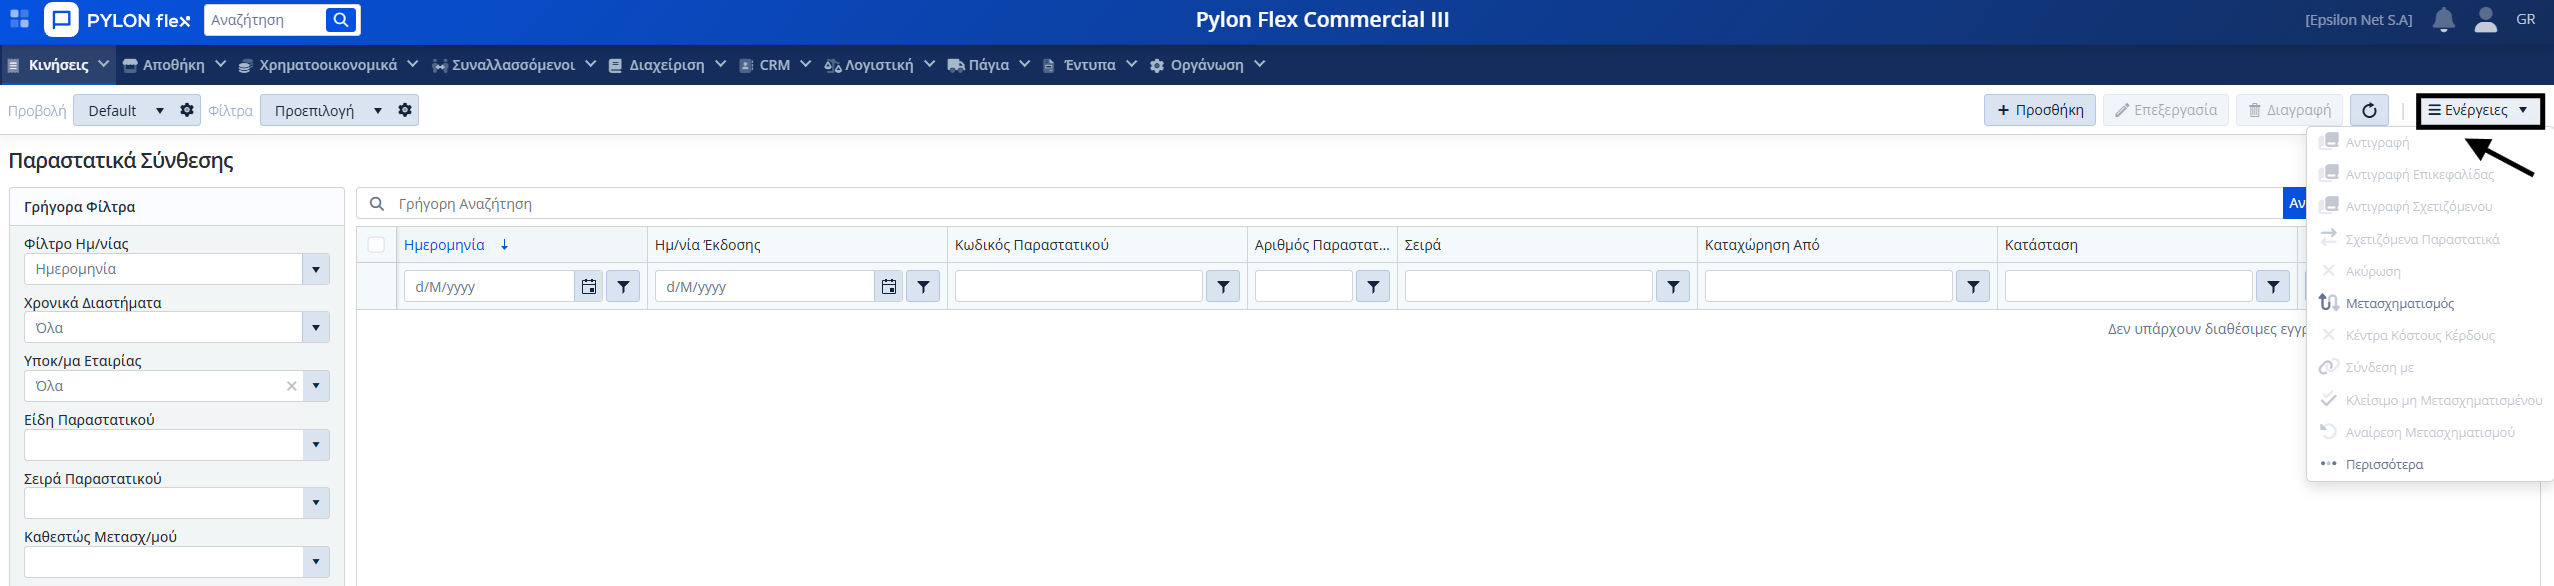Open calendar picker for Ημερομηνία column
This screenshot has height=586, width=2554.
[x=589, y=287]
